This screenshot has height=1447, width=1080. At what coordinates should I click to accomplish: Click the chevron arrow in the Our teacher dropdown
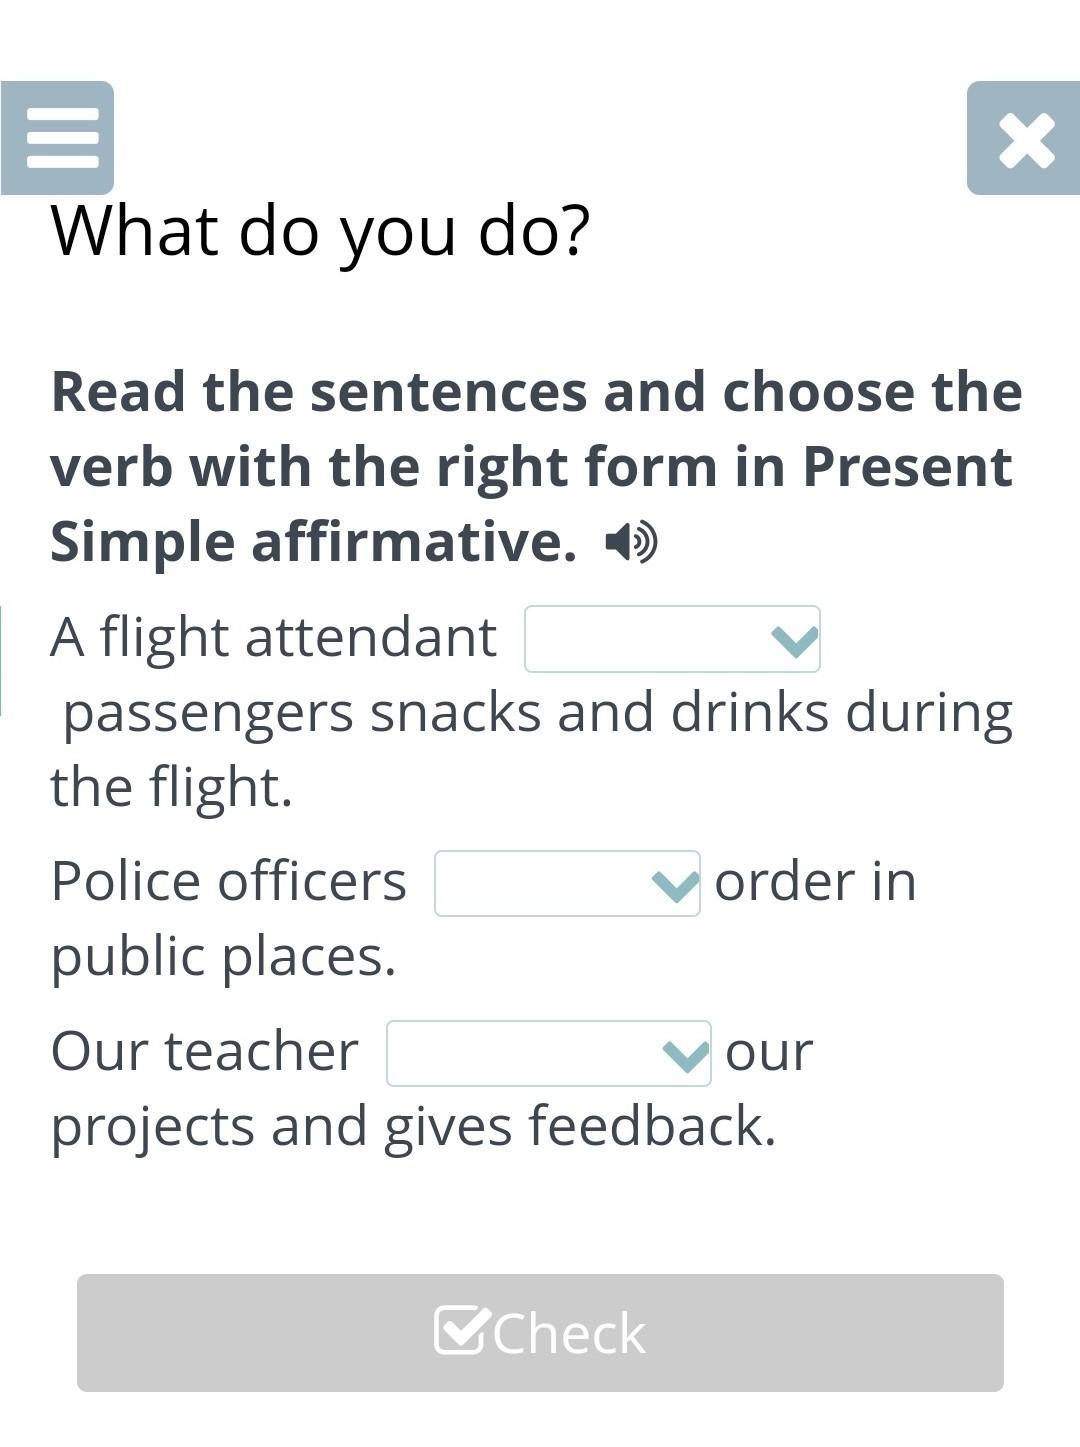[x=685, y=1055]
